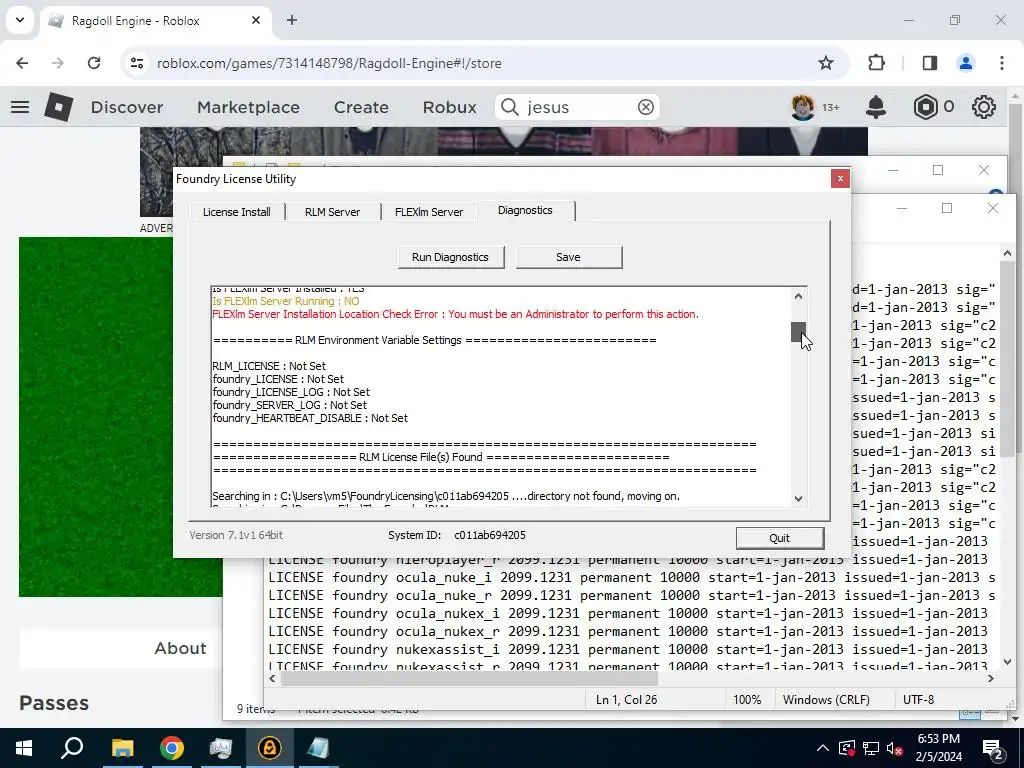This screenshot has height=768, width=1024.
Task: Open the FLEXlm Server tab
Action: point(428,212)
